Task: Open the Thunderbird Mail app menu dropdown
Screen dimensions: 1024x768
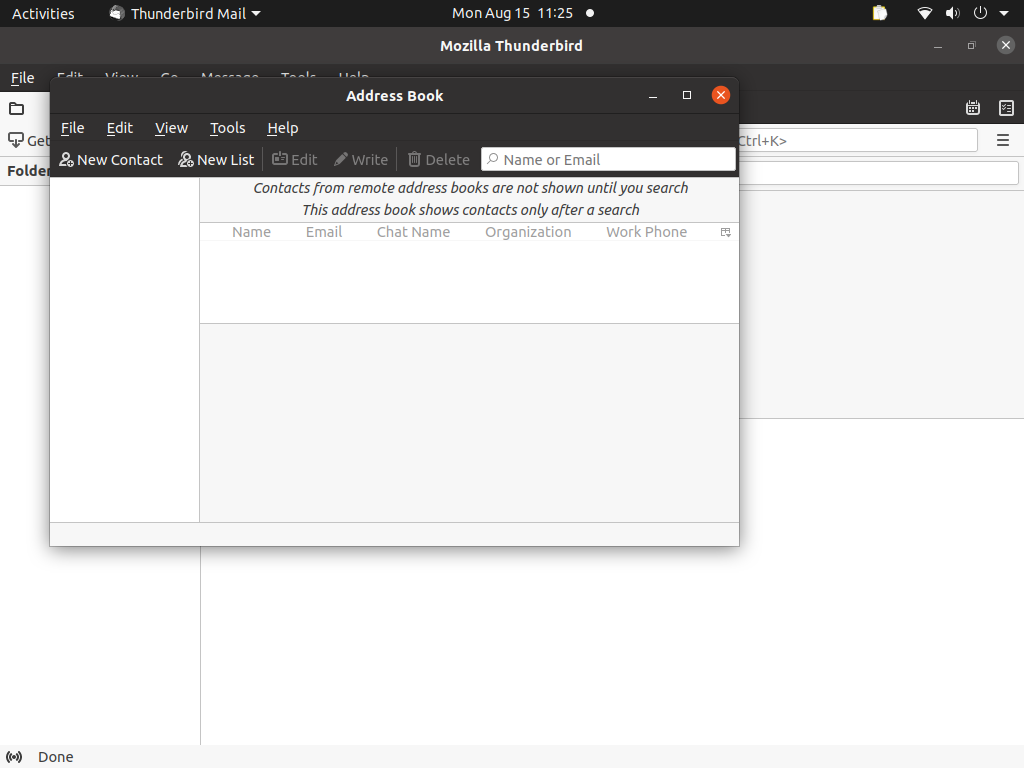Action: (185, 14)
